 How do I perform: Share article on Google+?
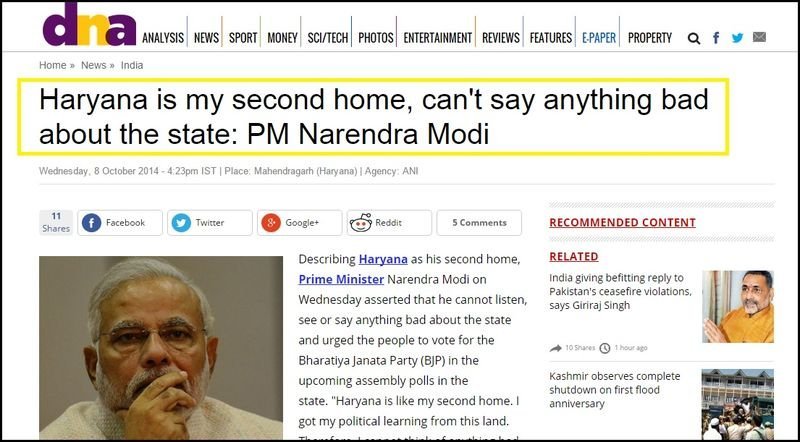tap(299, 223)
